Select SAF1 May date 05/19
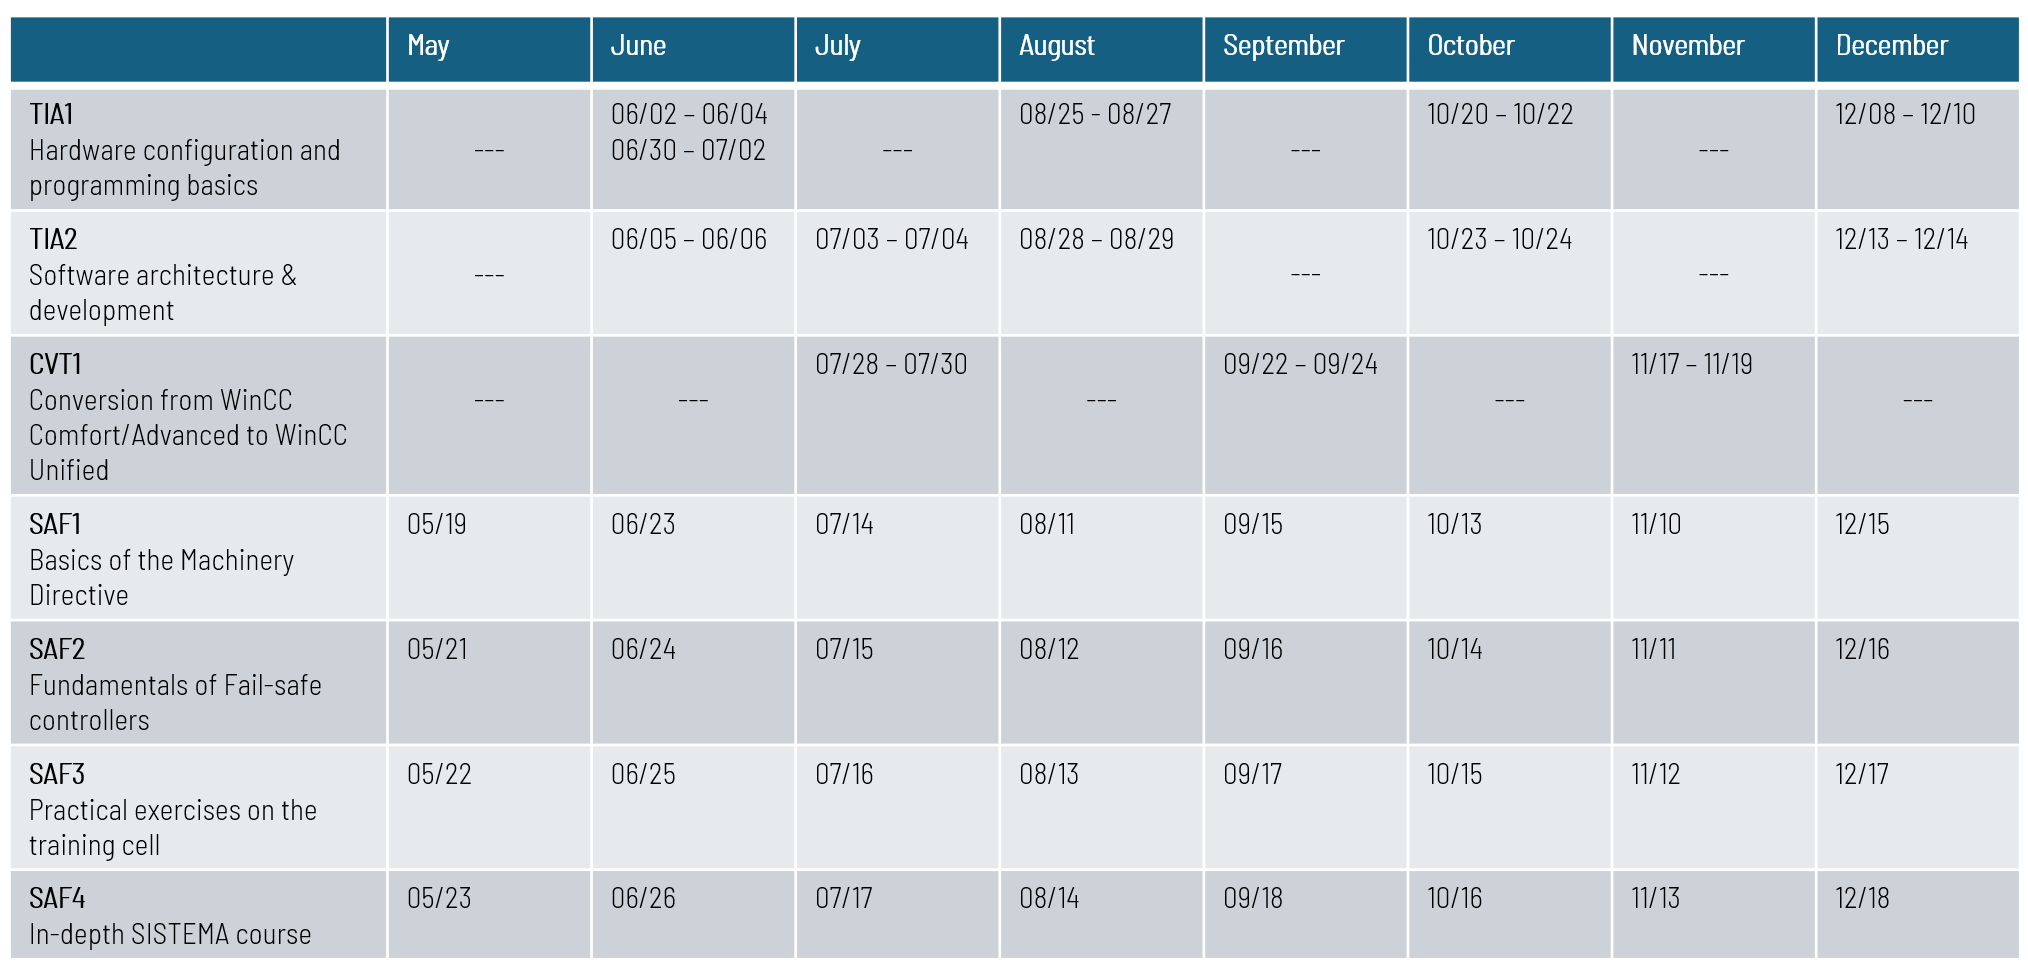 pos(437,524)
